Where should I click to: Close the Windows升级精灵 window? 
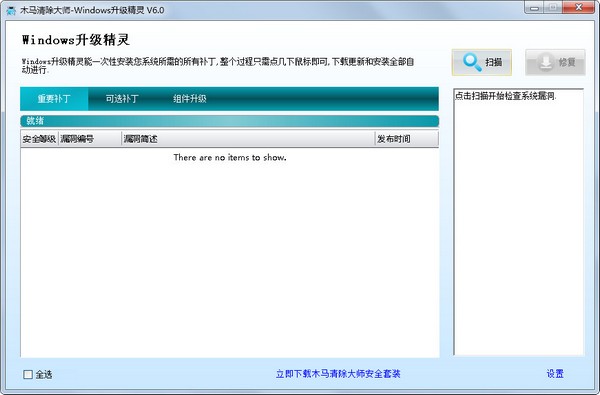[x=579, y=7]
